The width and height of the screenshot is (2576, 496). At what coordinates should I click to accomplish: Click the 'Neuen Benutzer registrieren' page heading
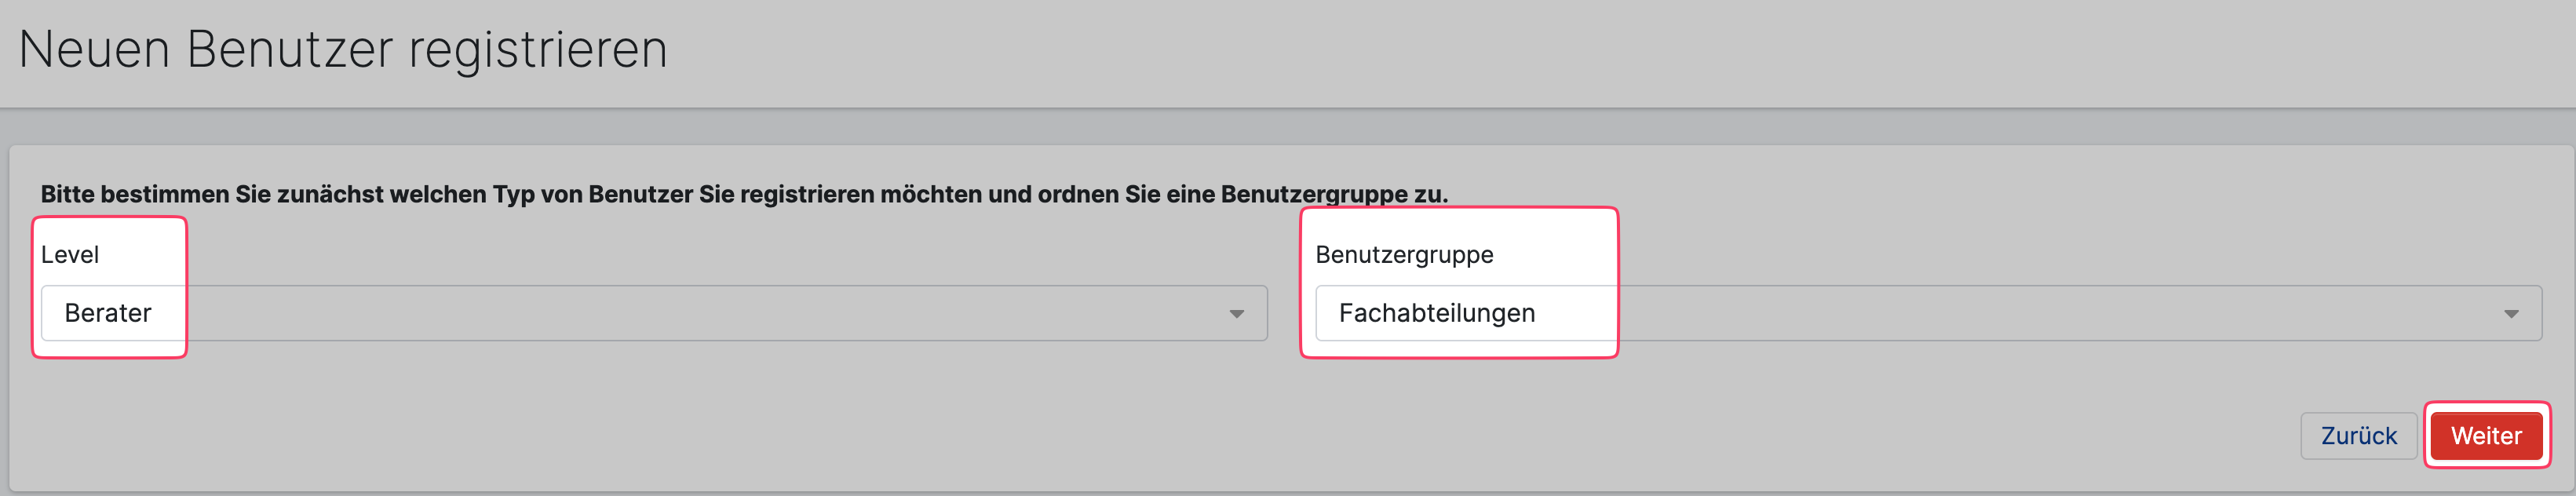tap(343, 50)
